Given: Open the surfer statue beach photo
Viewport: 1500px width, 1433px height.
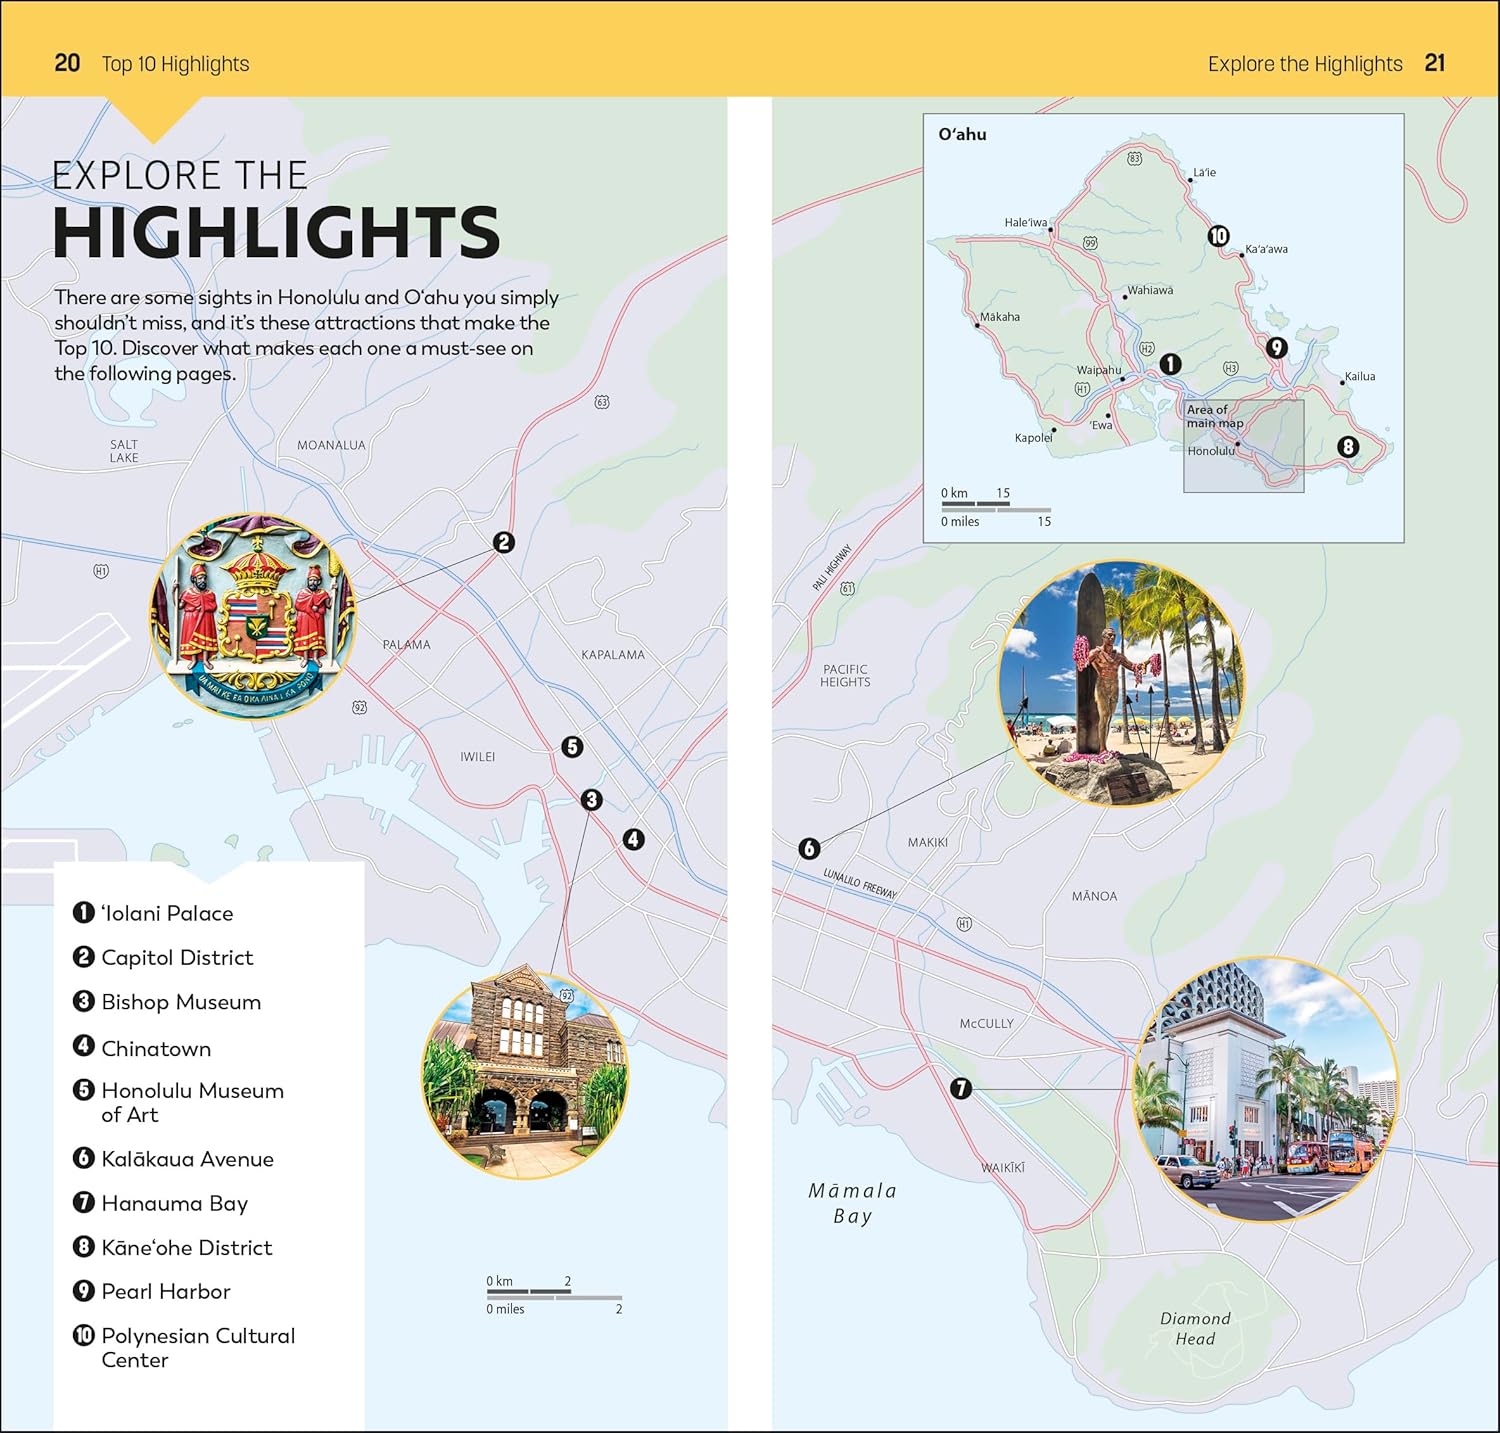Looking at the screenshot, I should [x=1121, y=683].
